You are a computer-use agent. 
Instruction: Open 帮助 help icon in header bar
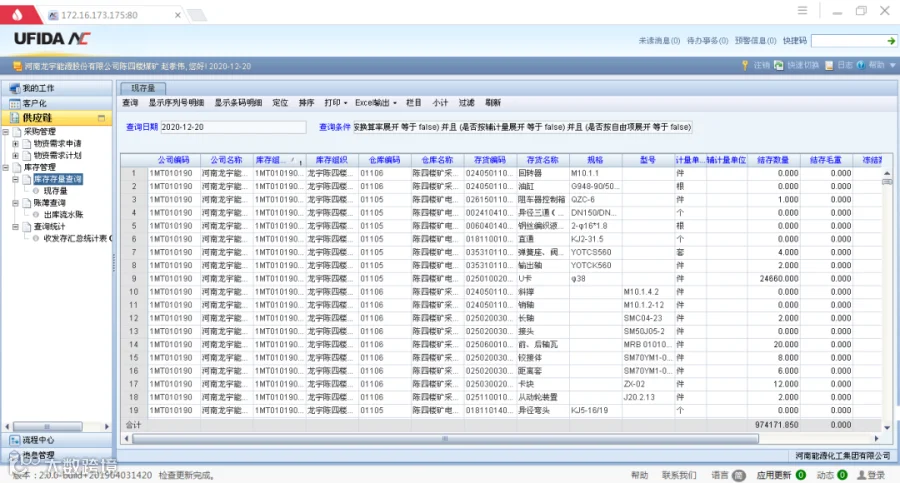pyautogui.click(x=860, y=65)
